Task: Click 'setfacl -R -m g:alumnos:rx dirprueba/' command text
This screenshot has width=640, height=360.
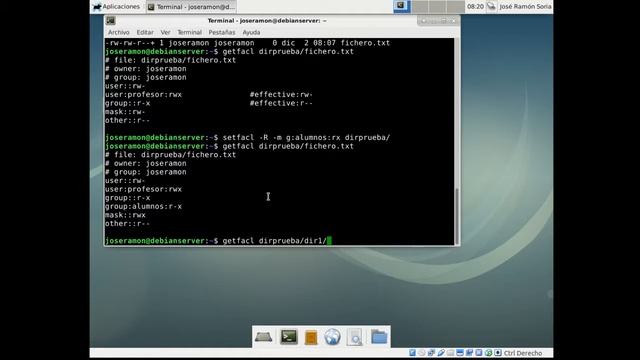Action: 306,138
